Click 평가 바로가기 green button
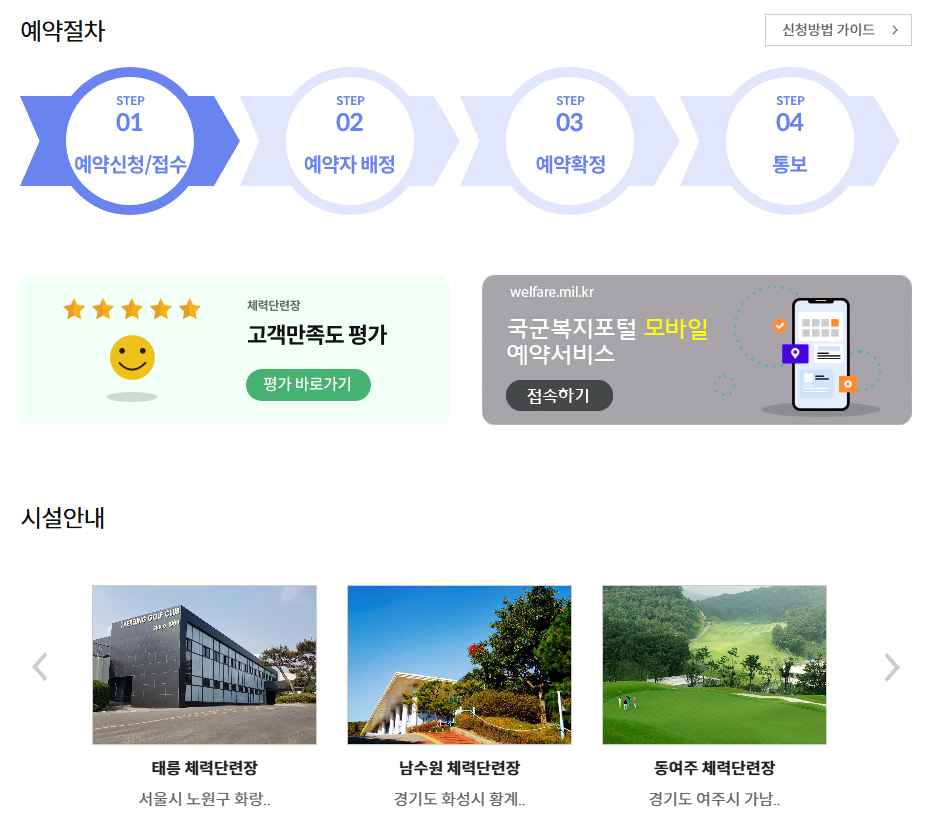Image resolution: width=947 pixels, height=836 pixels. [x=308, y=384]
